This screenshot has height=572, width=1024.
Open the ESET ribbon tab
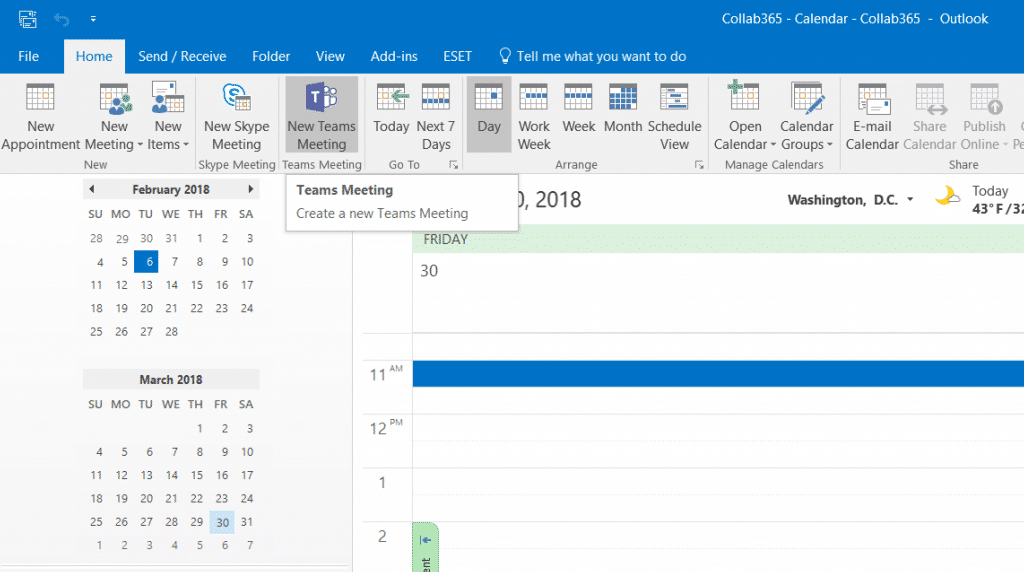coord(457,56)
